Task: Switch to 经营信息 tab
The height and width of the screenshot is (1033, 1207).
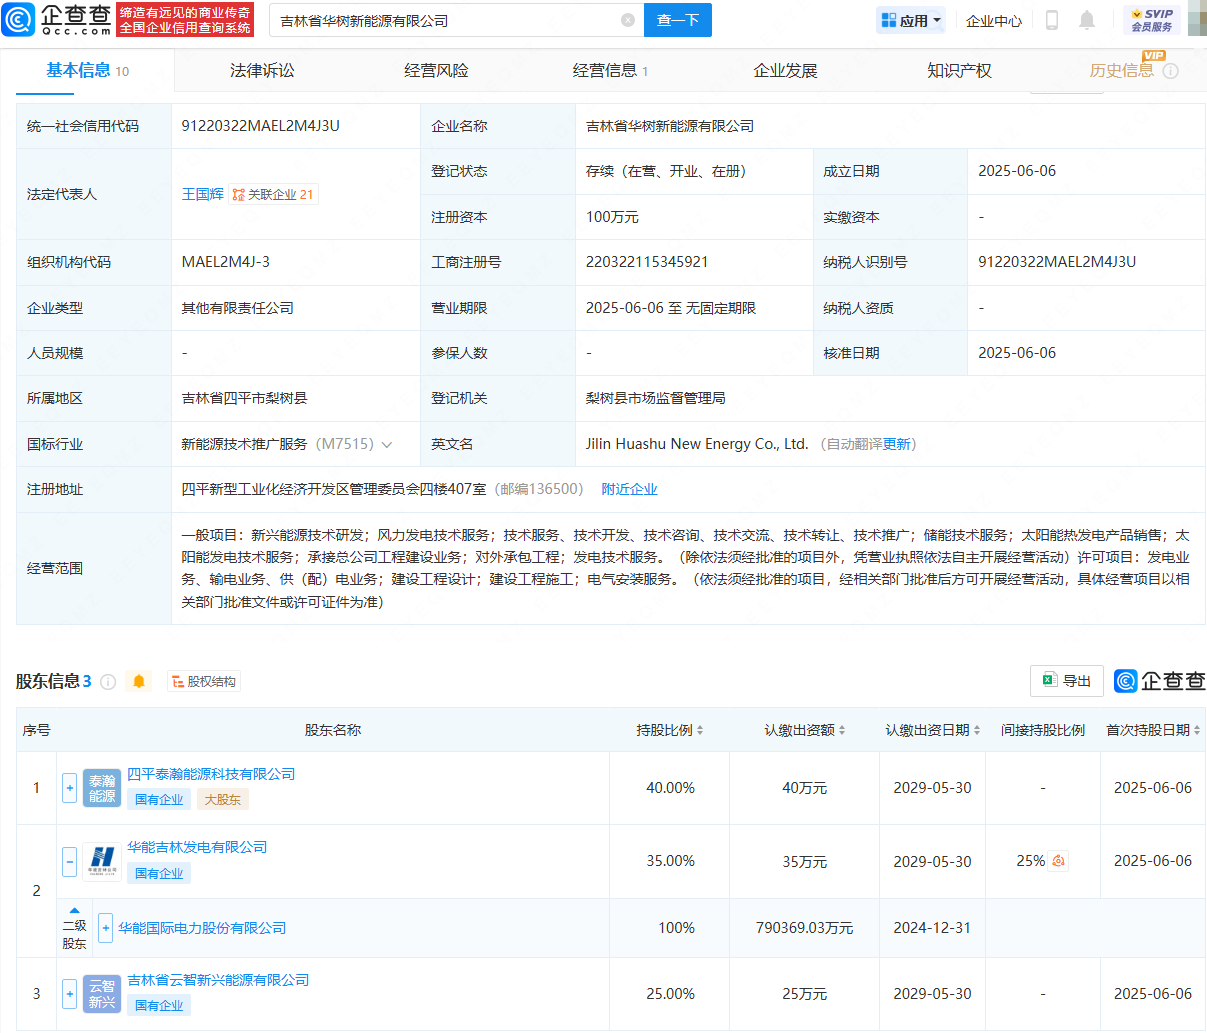Action: [610, 70]
